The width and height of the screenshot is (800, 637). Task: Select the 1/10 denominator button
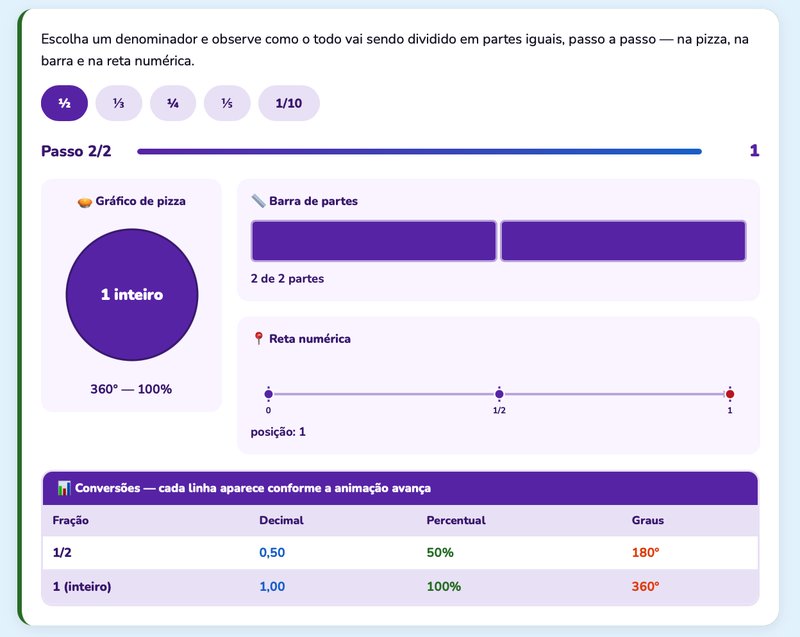tap(289, 103)
